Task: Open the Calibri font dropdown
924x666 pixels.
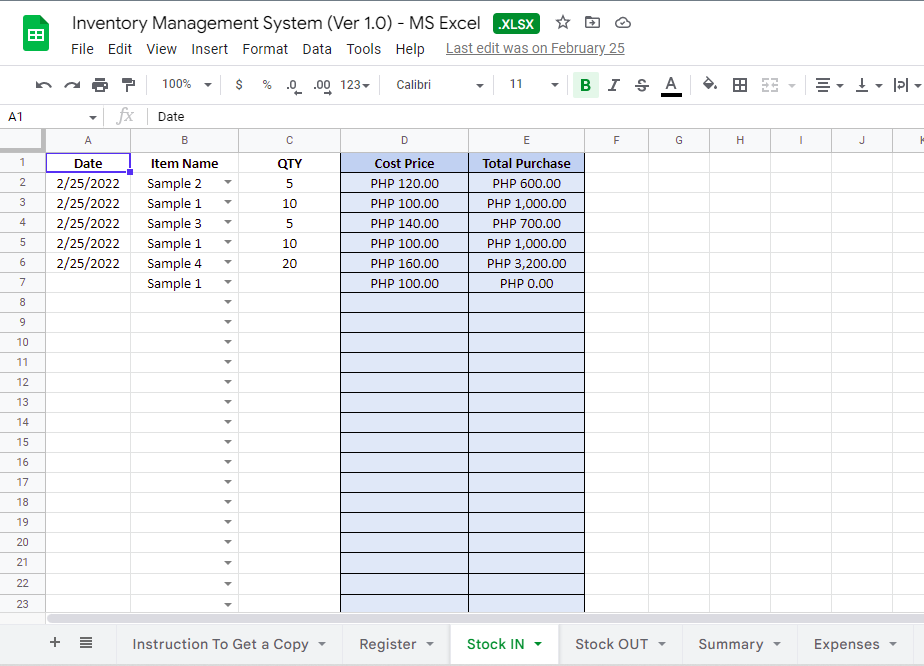Action: (440, 85)
